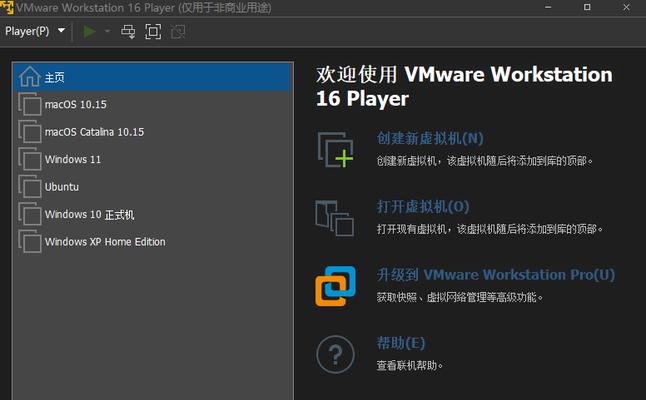Image resolution: width=646 pixels, height=400 pixels.
Task: Expand the Player(P) dropdown arrow
Action: tap(61, 30)
